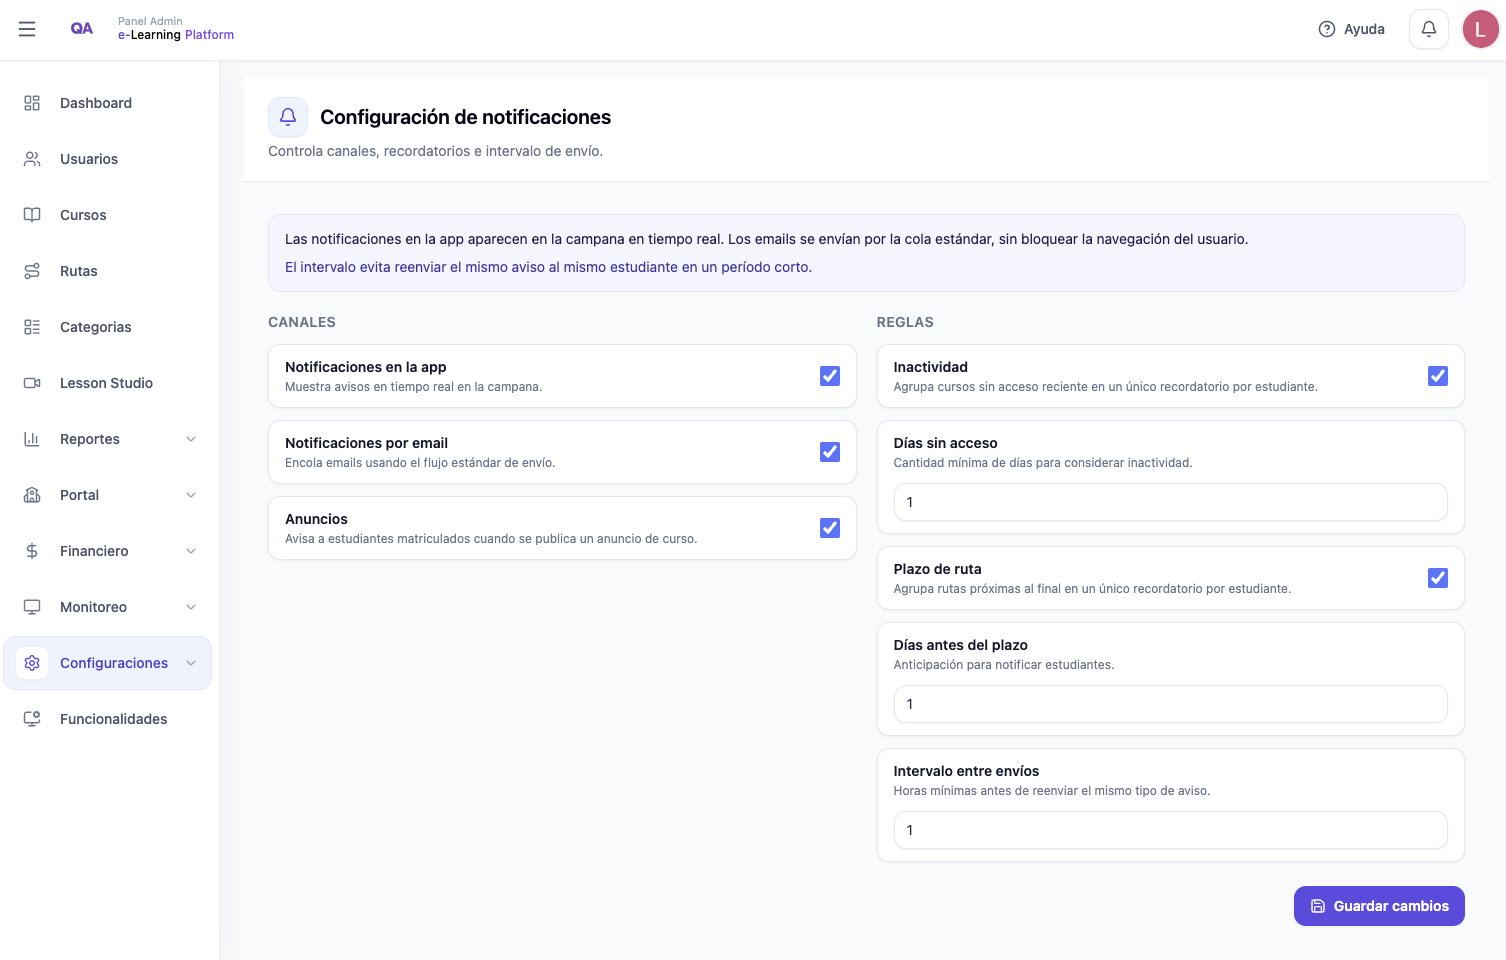Open Cursos in sidebar
This screenshot has height=960, width=1506.
click(x=108, y=215)
